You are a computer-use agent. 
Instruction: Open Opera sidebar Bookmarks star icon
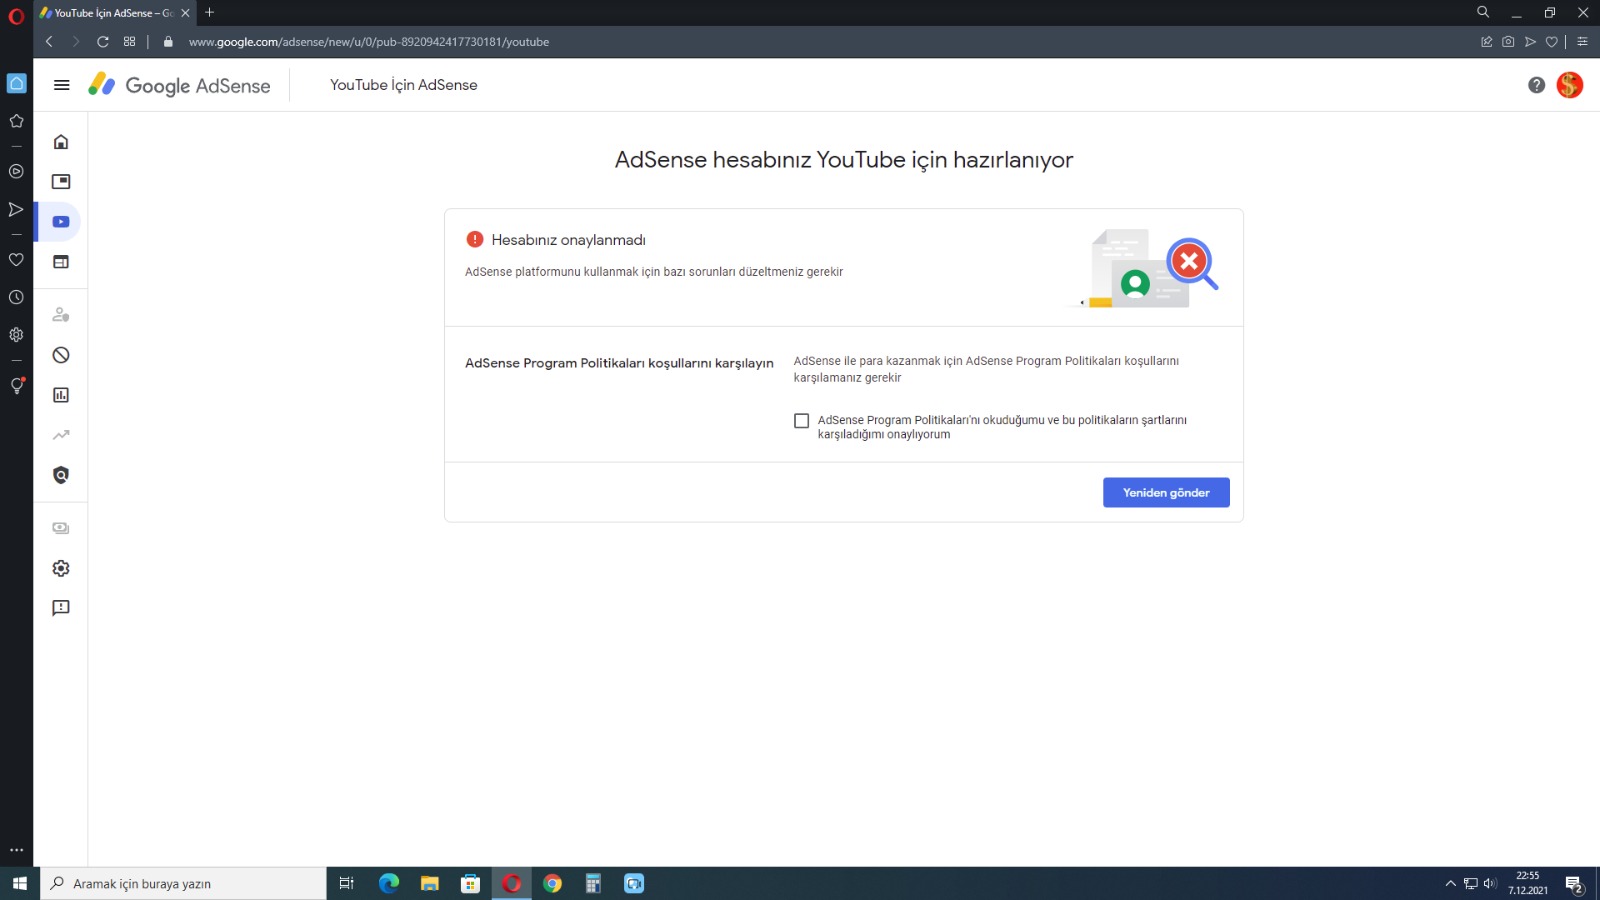coord(16,121)
